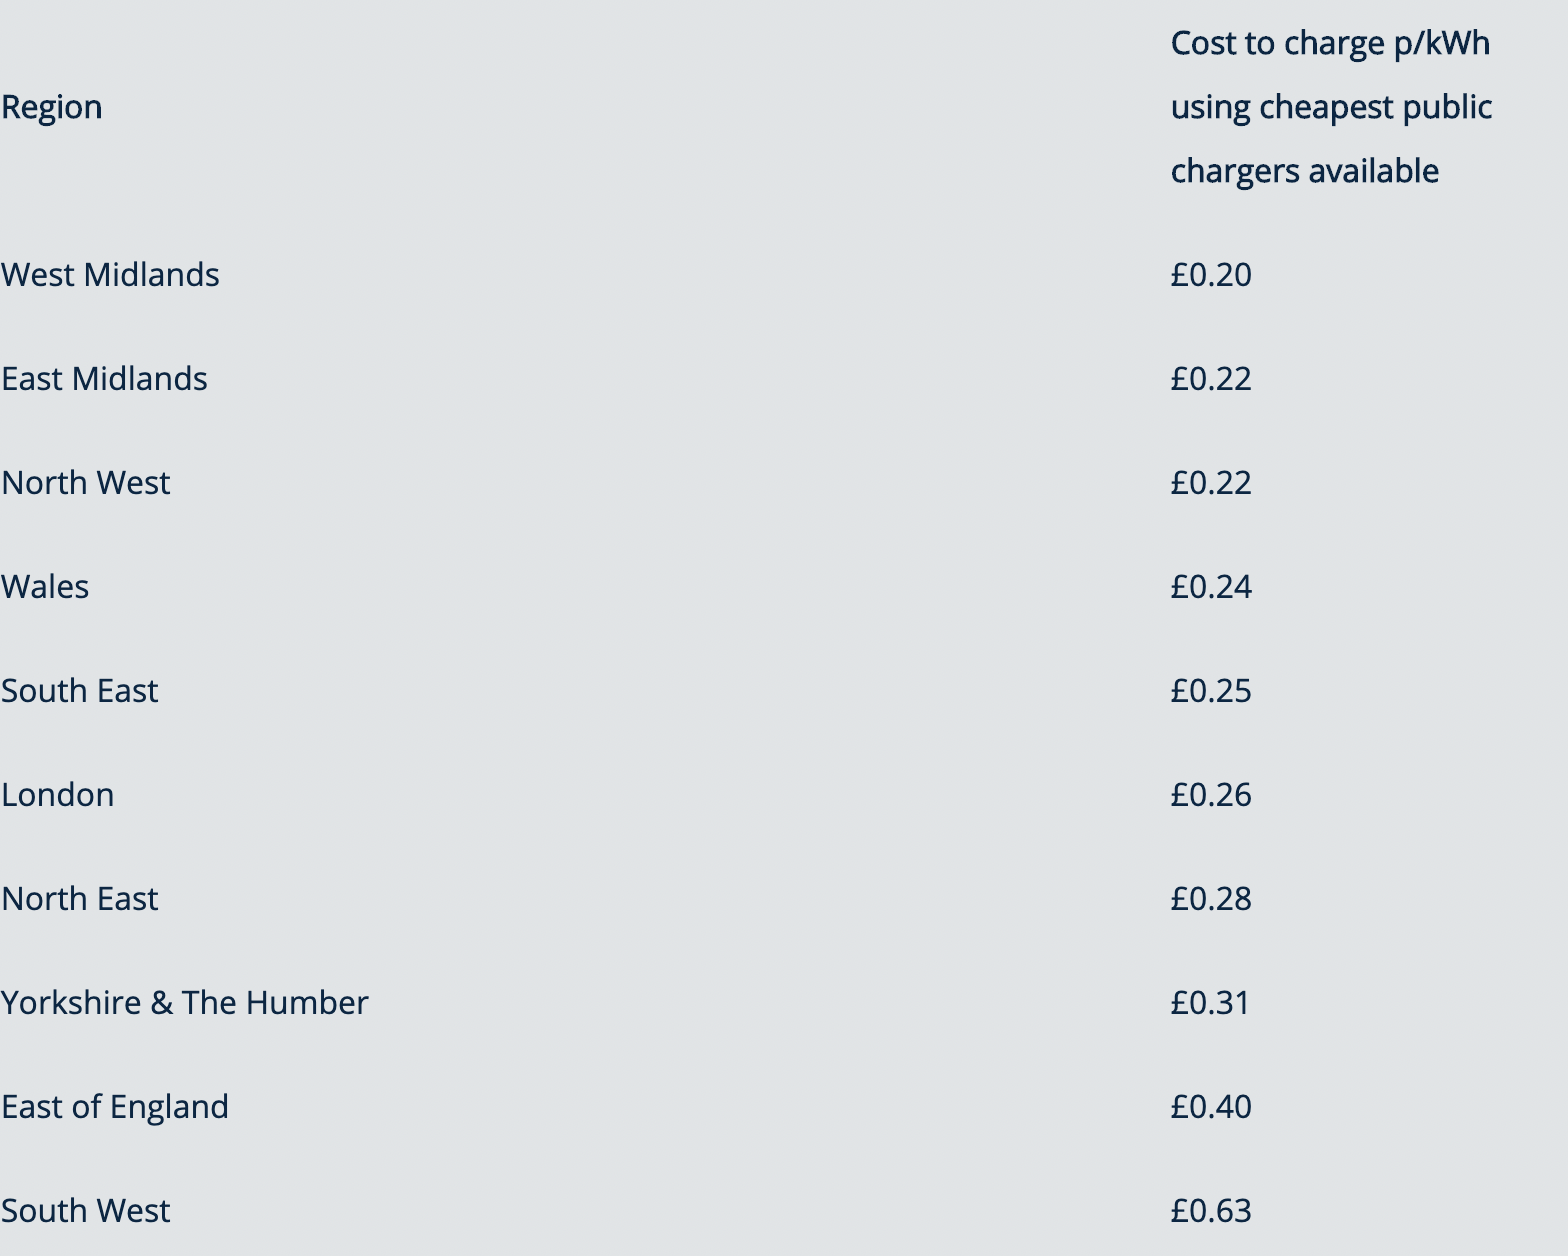Click the £0.31 Yorkshire price value

click(1210, 1003)
